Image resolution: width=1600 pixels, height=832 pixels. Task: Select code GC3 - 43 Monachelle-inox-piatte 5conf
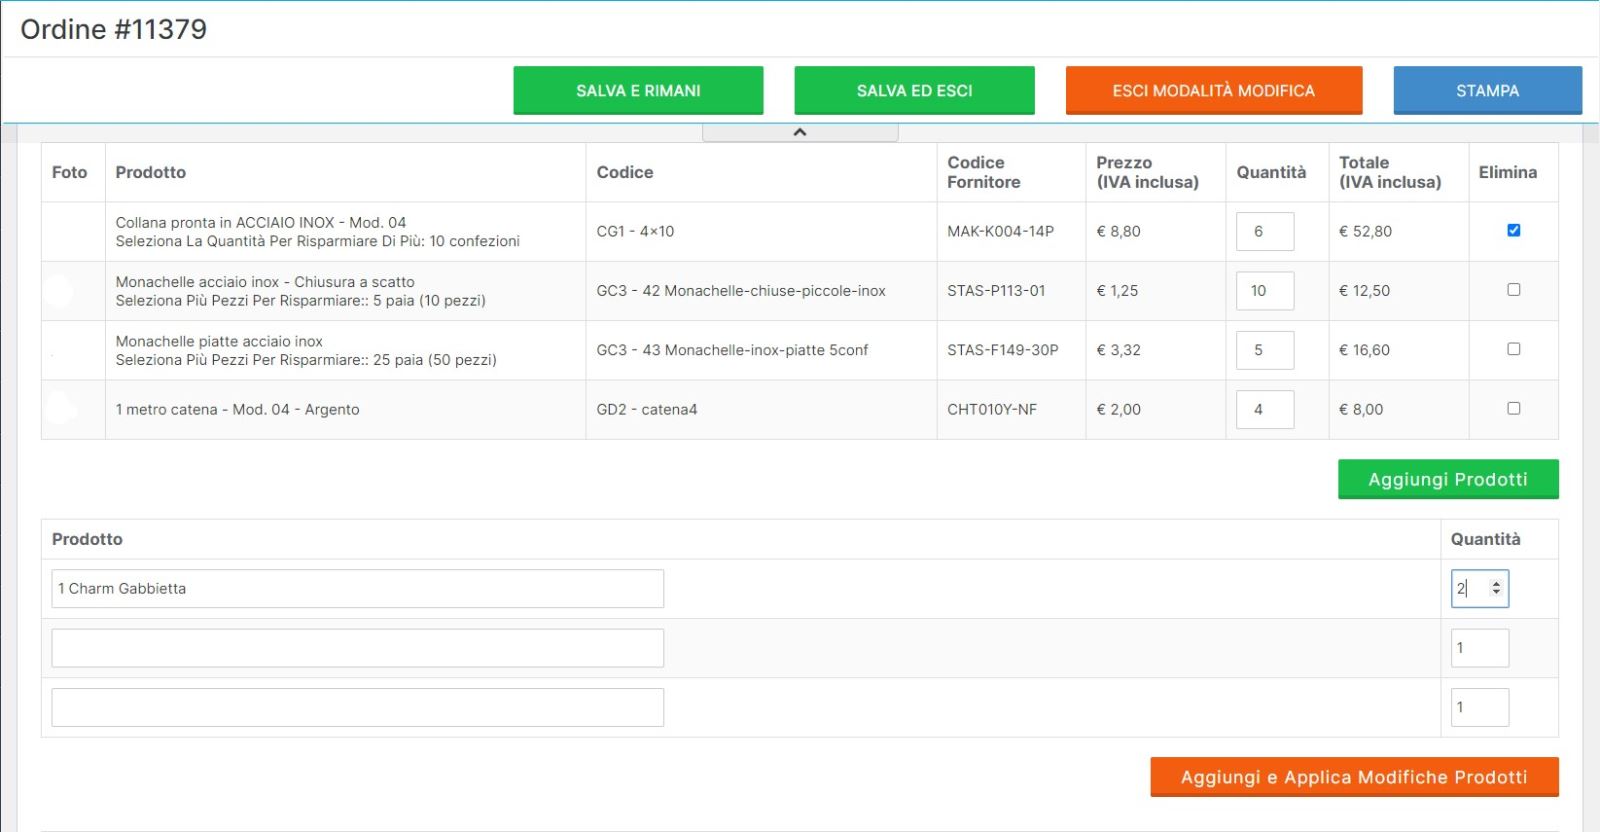(x=732, y=350)
